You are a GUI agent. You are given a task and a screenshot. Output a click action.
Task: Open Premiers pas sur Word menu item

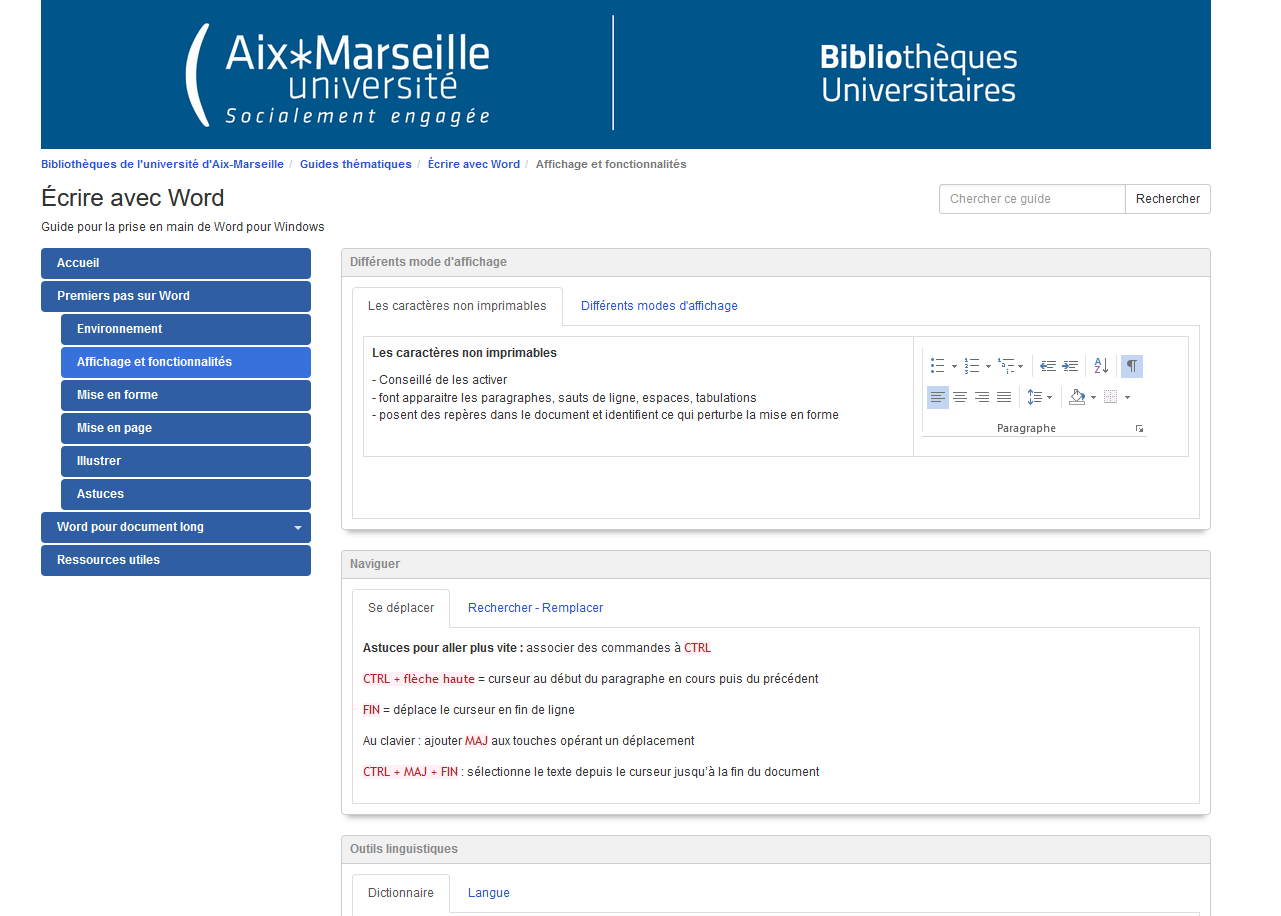(176, 296)
